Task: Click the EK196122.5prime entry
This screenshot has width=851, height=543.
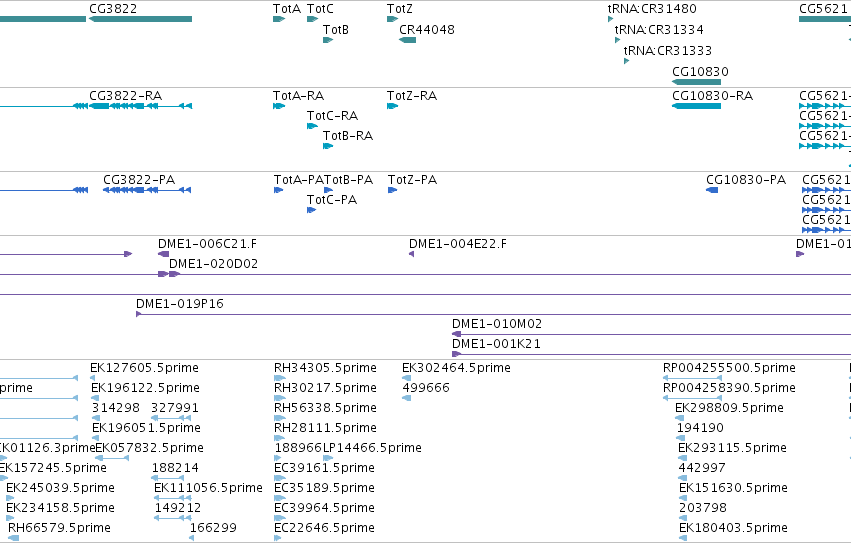Action: coord(94,398)
